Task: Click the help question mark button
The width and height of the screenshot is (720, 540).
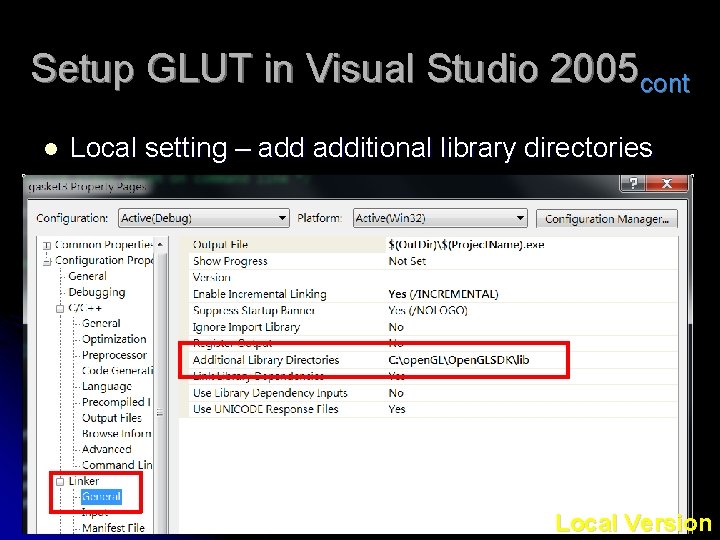Action: (x=633, y=183)
